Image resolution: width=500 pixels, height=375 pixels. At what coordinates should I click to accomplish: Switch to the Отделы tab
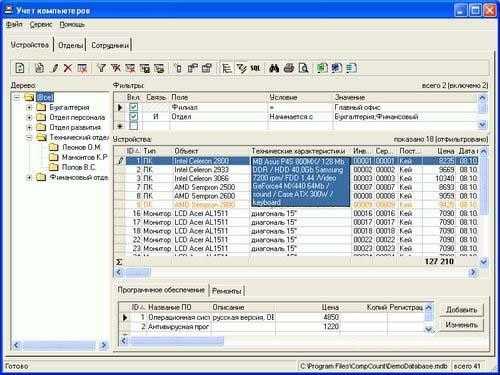pyautogui.click(x=70, y=45)
